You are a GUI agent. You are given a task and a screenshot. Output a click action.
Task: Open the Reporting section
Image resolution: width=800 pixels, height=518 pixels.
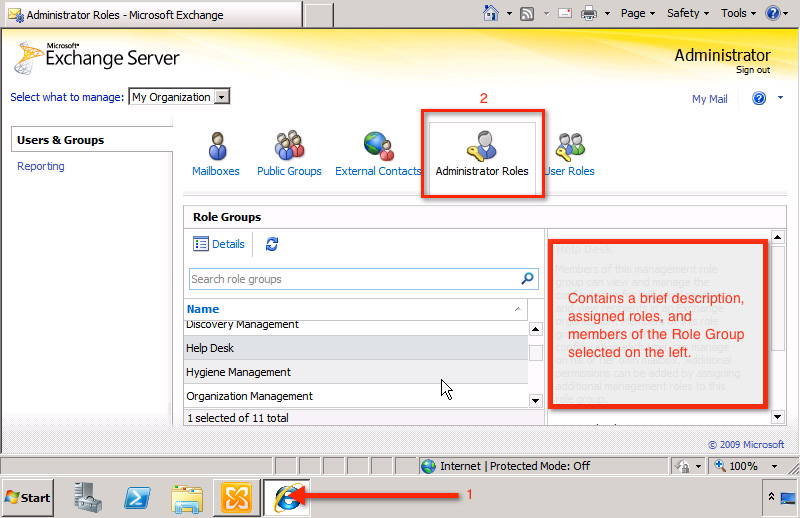[x=41, y=166]
